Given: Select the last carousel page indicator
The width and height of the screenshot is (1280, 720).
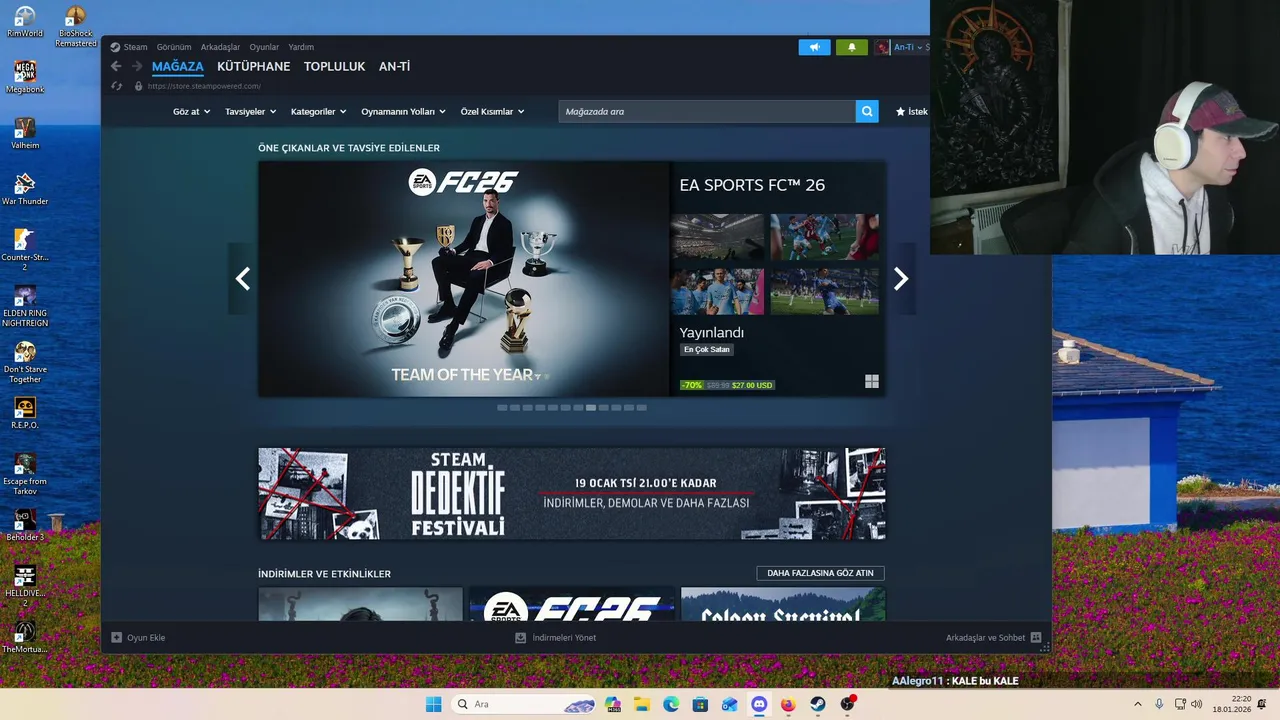Looking at the screenshot, I should point(641,408).
